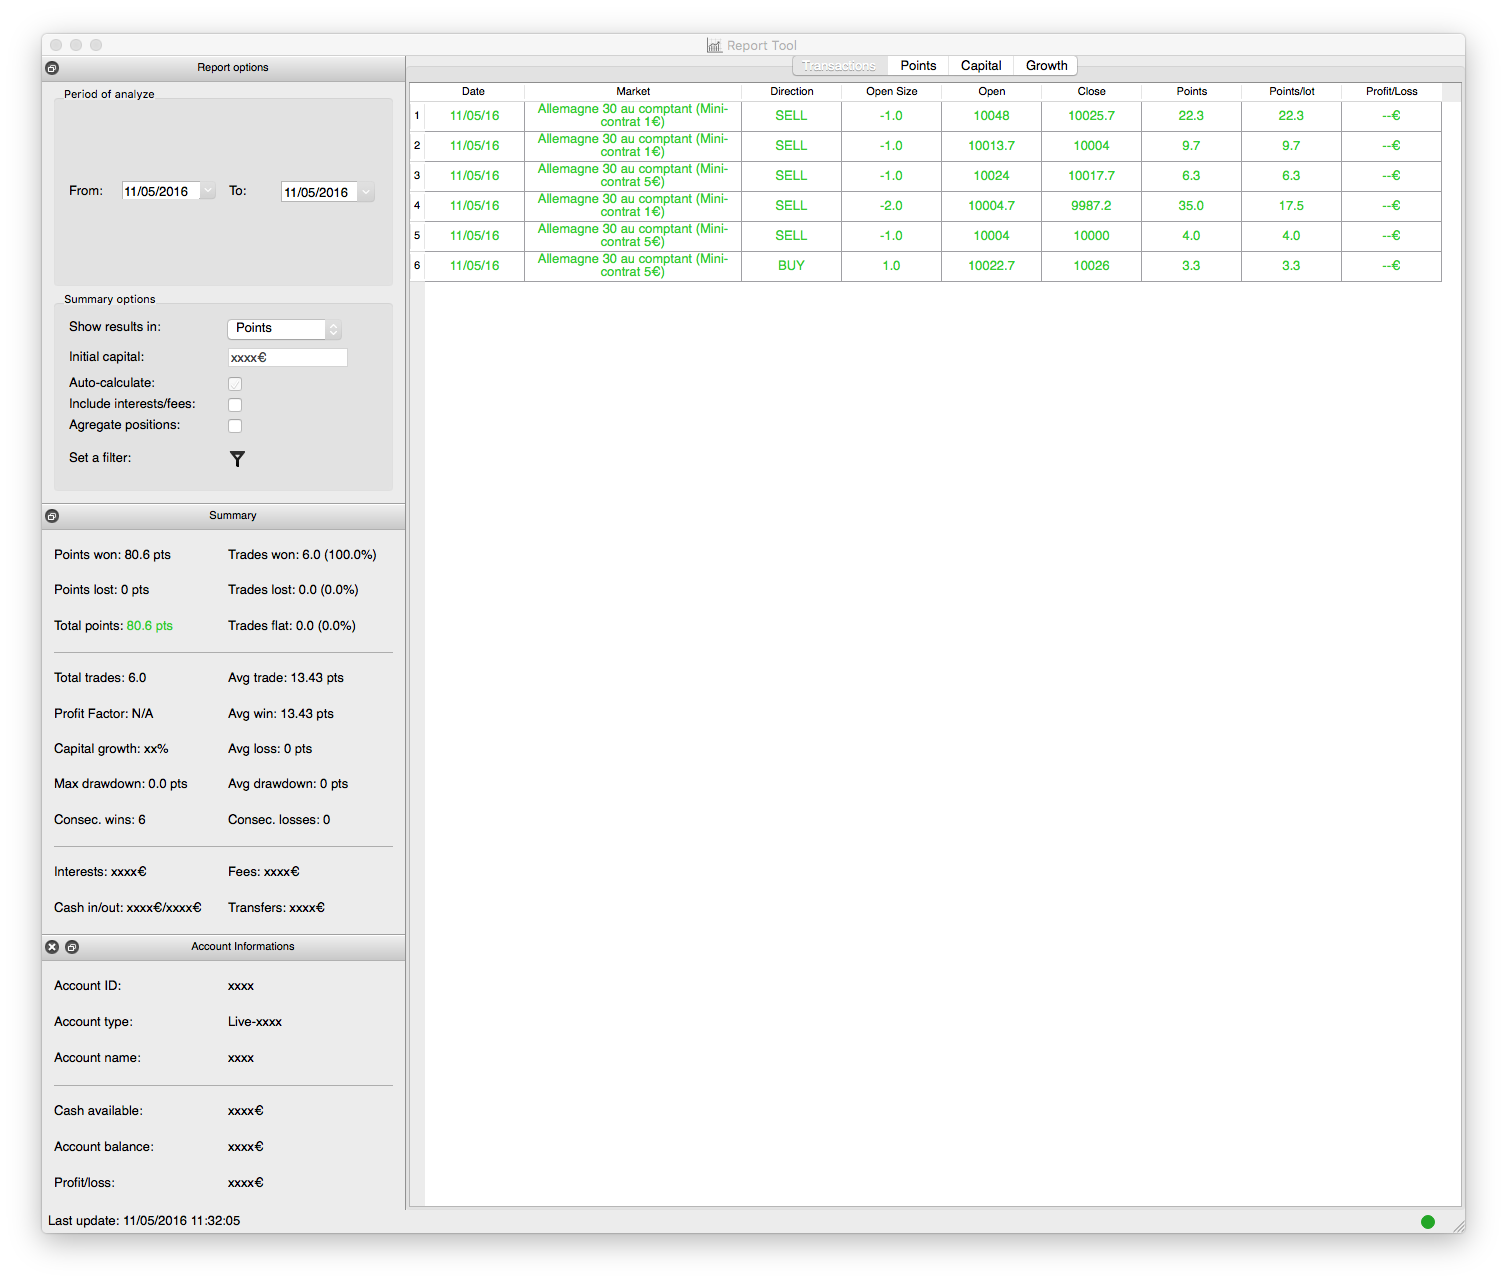The height and width of the screenshot is (1283, 1507).
Task: Sort by the Points/lot column header
Action: coord(1292,91)
